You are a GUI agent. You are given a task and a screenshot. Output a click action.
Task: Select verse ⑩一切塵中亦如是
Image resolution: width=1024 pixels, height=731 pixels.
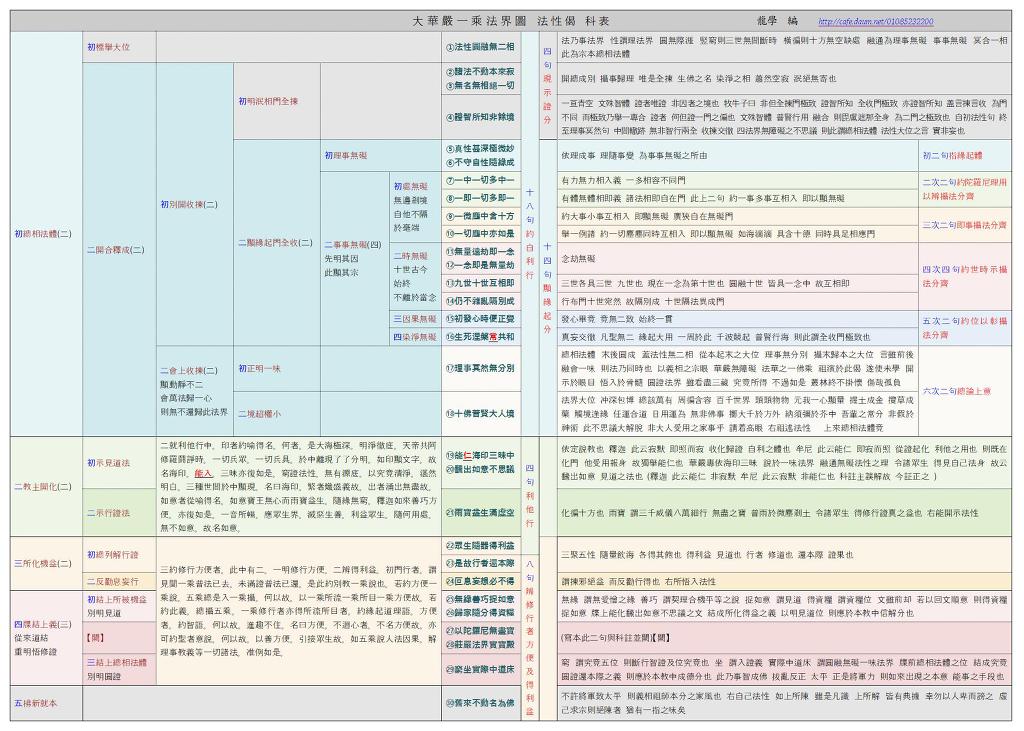click(480, 233)
